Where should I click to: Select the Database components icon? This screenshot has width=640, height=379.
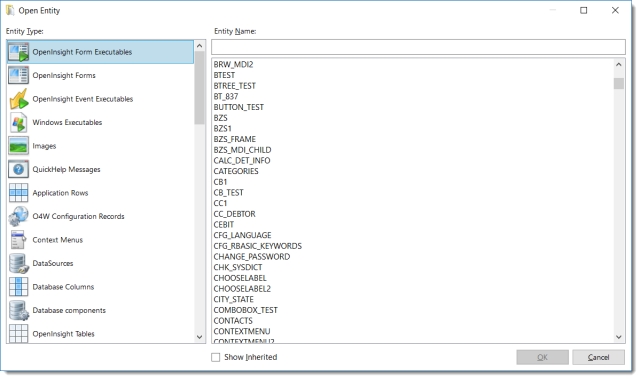tap(19, 310)
